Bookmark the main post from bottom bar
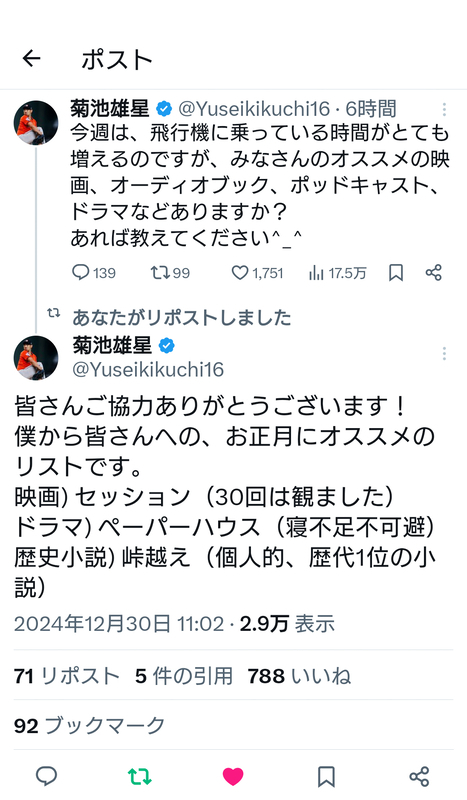 326,777
